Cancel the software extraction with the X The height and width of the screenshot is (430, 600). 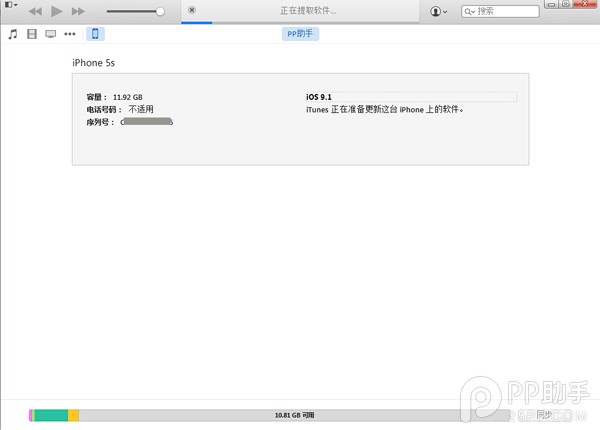192,10
